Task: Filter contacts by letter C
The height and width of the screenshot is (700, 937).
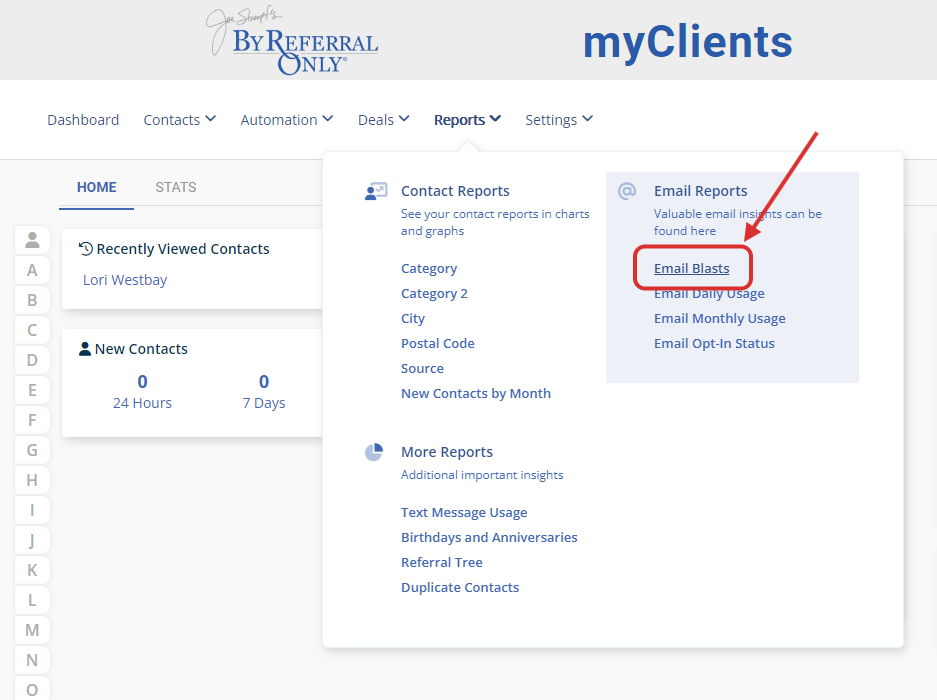Action: pyautogui.click(x=32, y=330)
